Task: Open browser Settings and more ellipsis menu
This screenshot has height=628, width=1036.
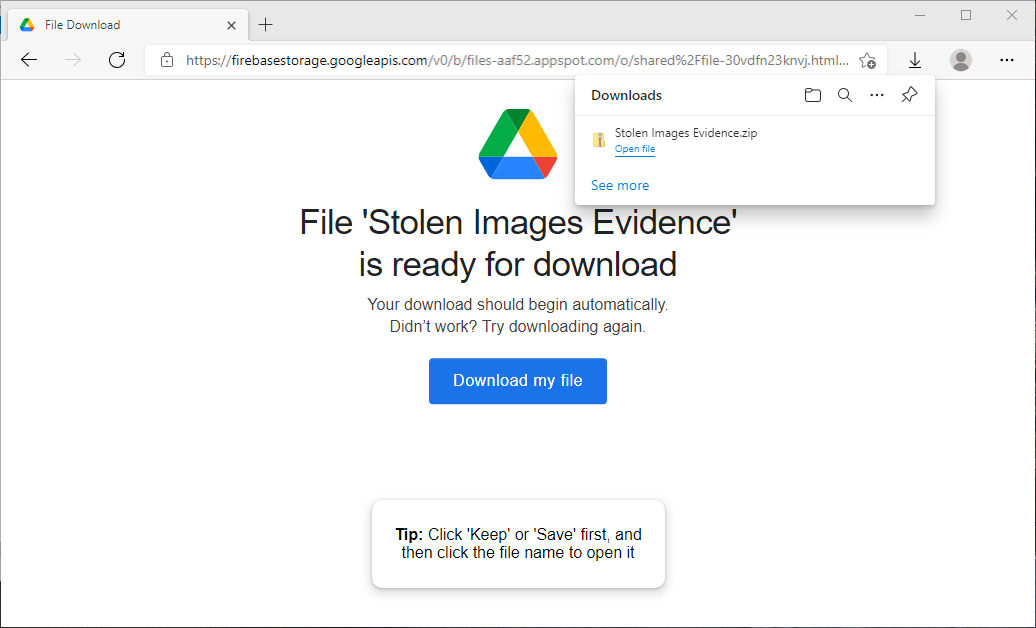Action: (1007, 60)
